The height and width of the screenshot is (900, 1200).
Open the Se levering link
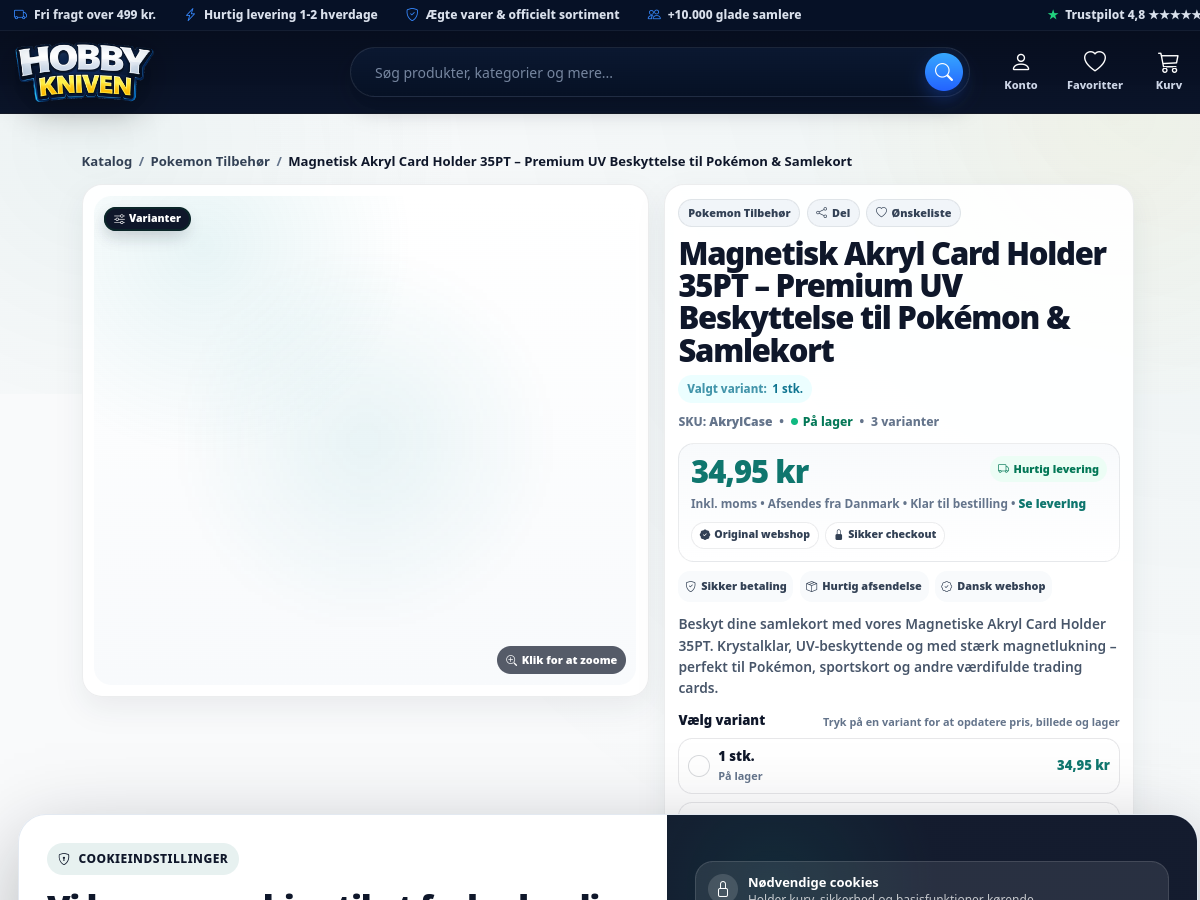[1052, 504]
